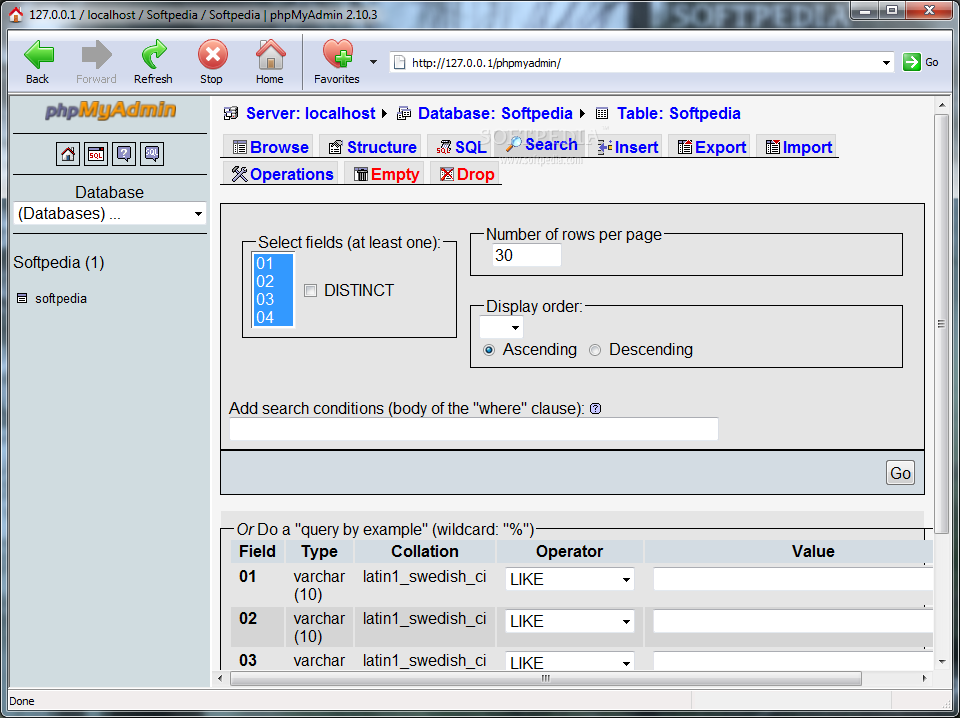Click the scroll down arrow
Image resolution: width=960 pixels, height=718 pixels.
942,662
